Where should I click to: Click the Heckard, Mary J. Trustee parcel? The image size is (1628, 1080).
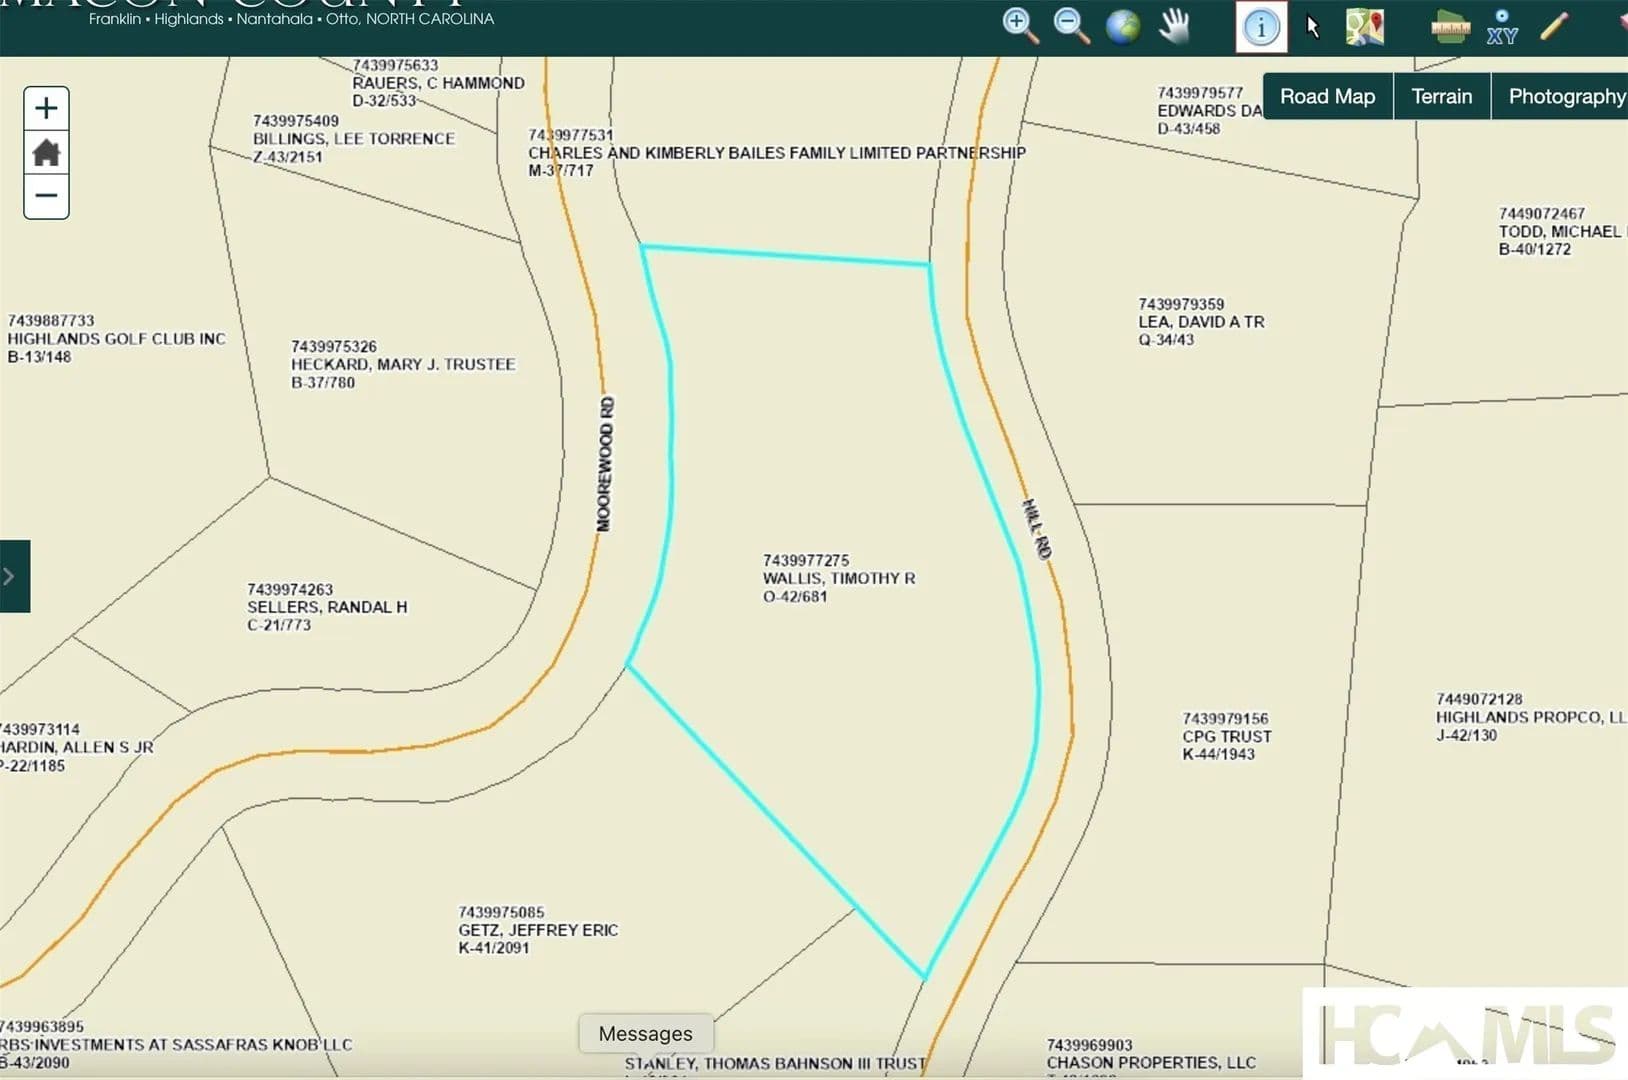pos(402,364)
